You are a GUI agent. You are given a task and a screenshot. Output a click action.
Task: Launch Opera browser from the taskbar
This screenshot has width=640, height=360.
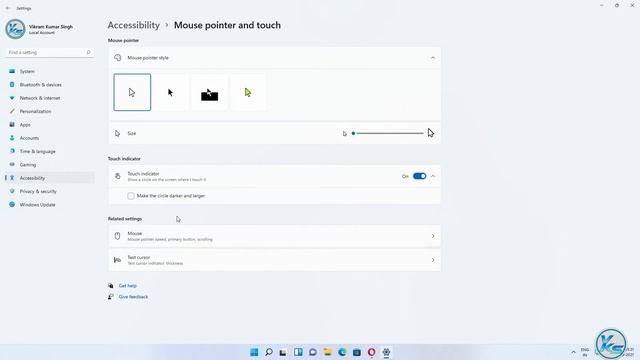371,352
